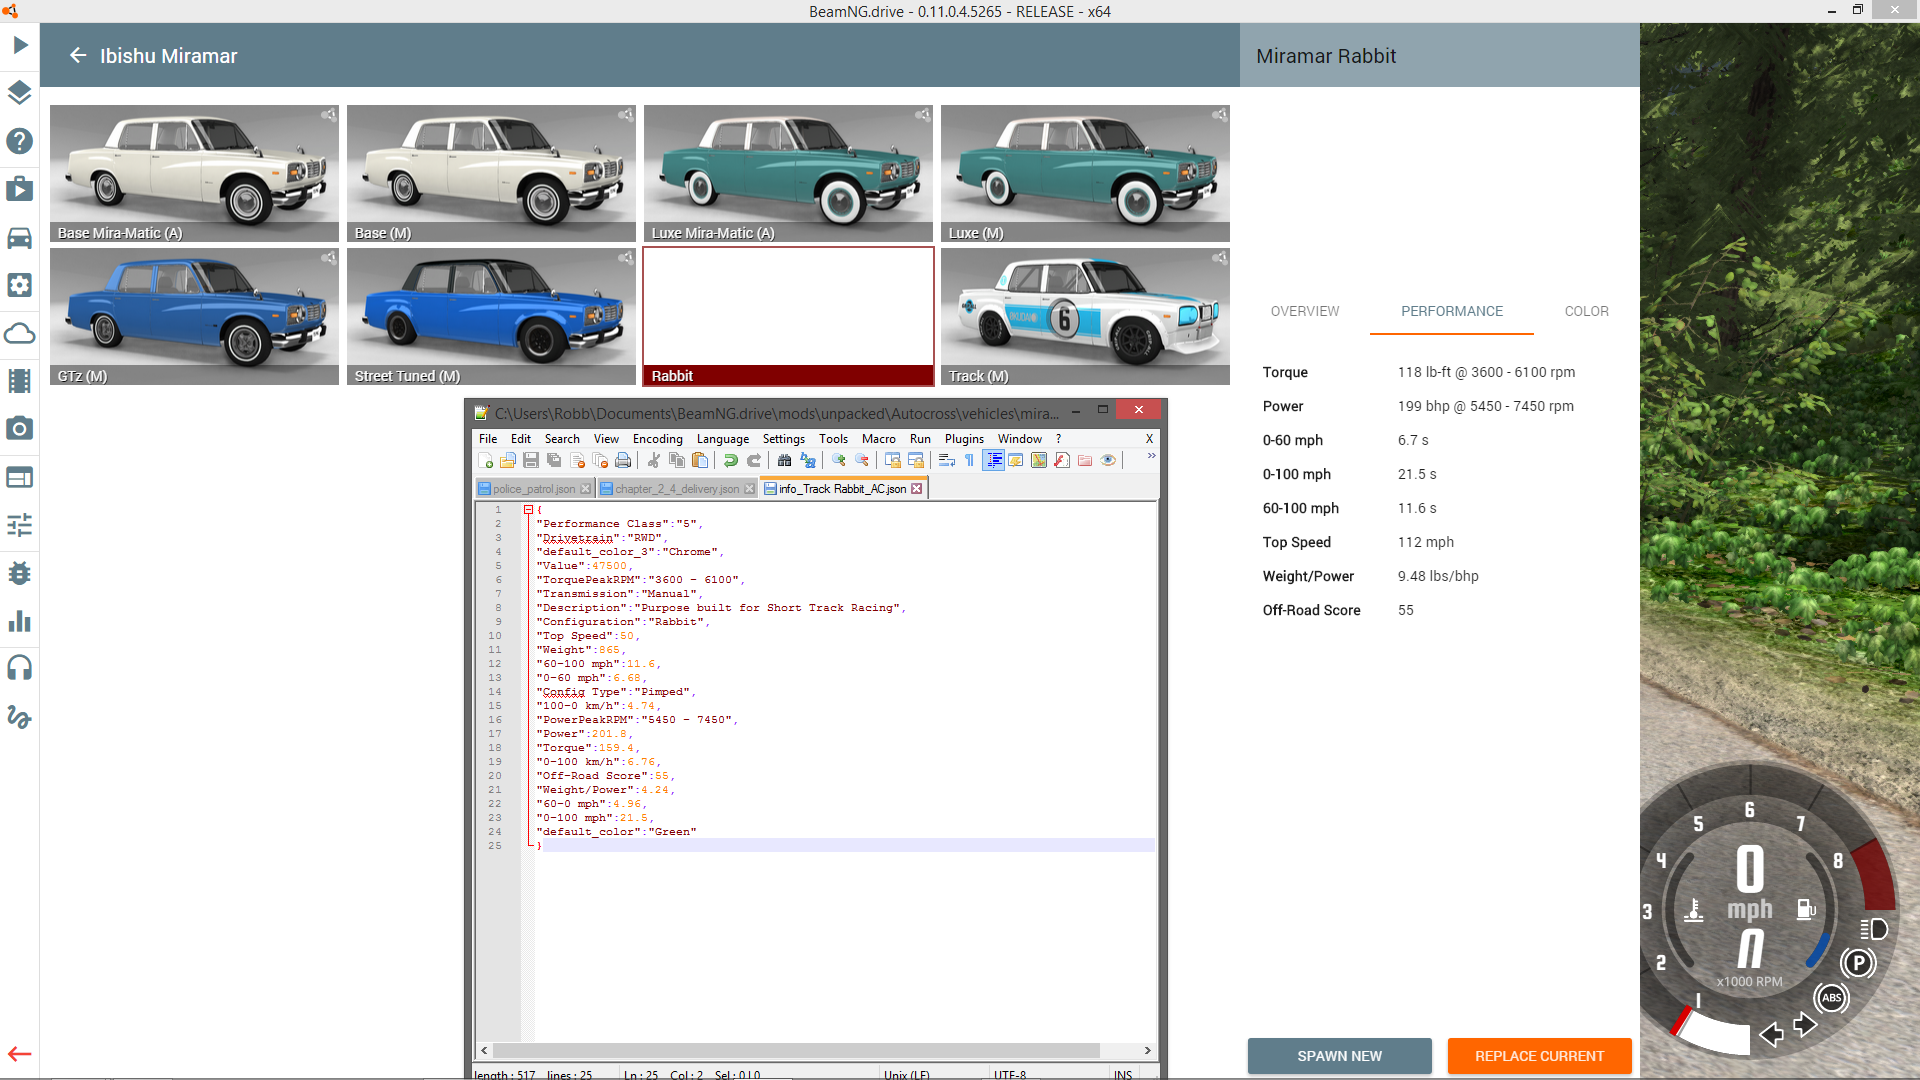
Task: Toggle Show Indent Guide in Notepad++ toolbar
Action: point(993,460)
